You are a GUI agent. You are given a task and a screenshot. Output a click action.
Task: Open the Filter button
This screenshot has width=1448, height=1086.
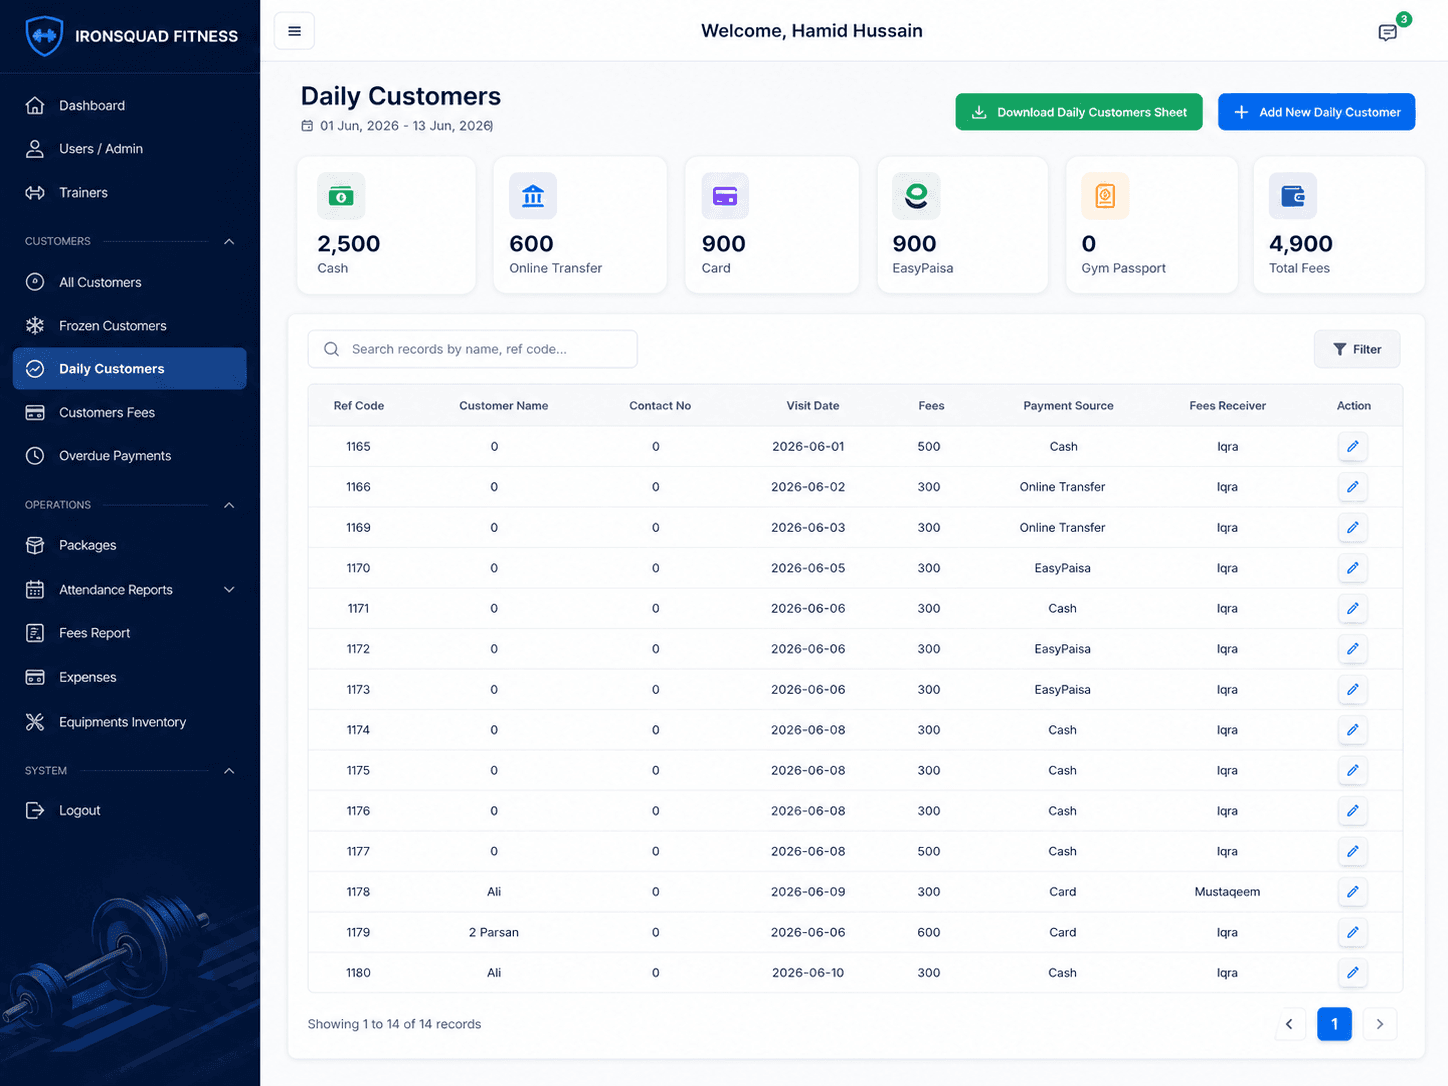tap(1356, 349)
